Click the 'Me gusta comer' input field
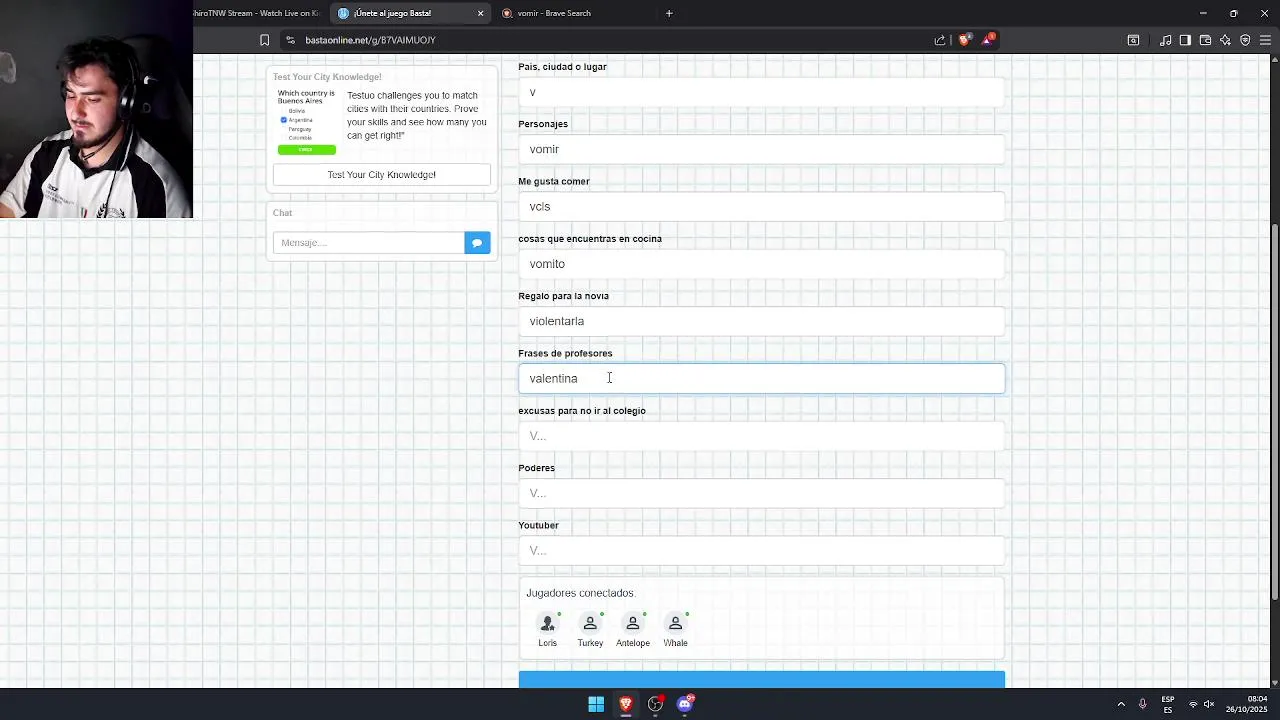Viewport: 1280px width, 720px height. 761,206
